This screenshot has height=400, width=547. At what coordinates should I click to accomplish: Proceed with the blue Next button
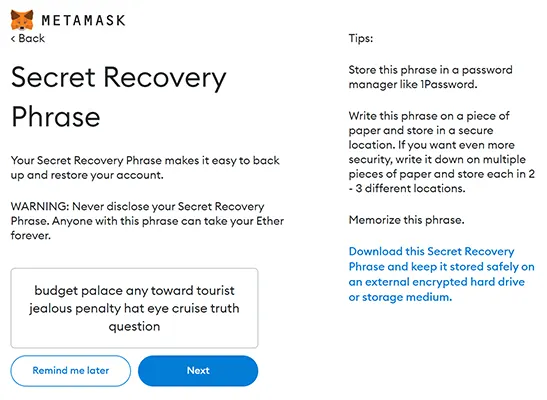coord(198,370)
